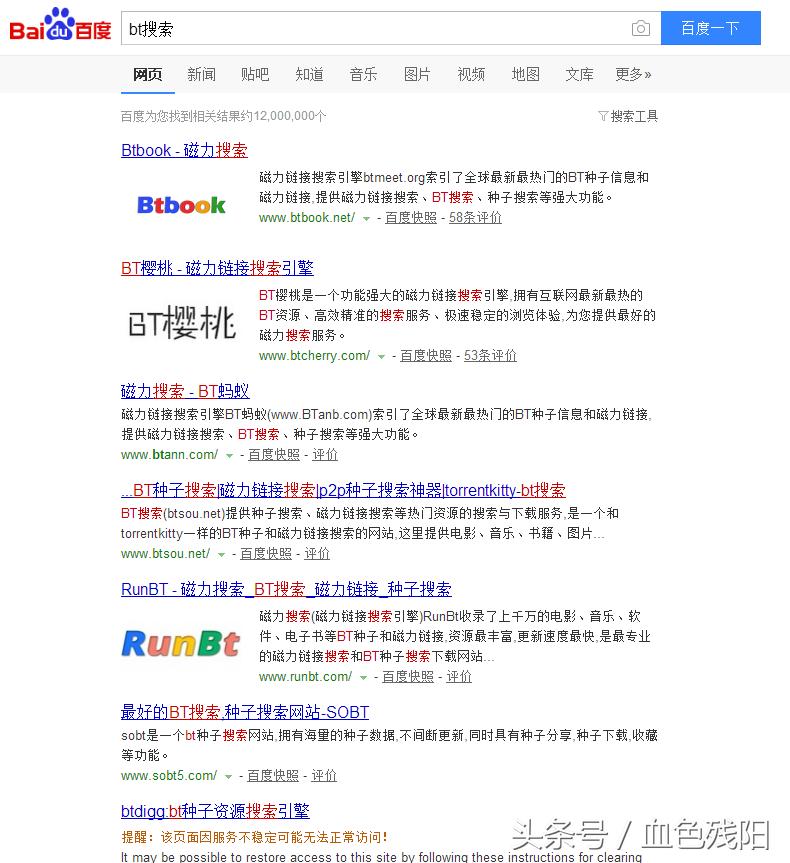Switch to the 图片 tab
This screenshot has width=790, height=863.
coord(417,74)
